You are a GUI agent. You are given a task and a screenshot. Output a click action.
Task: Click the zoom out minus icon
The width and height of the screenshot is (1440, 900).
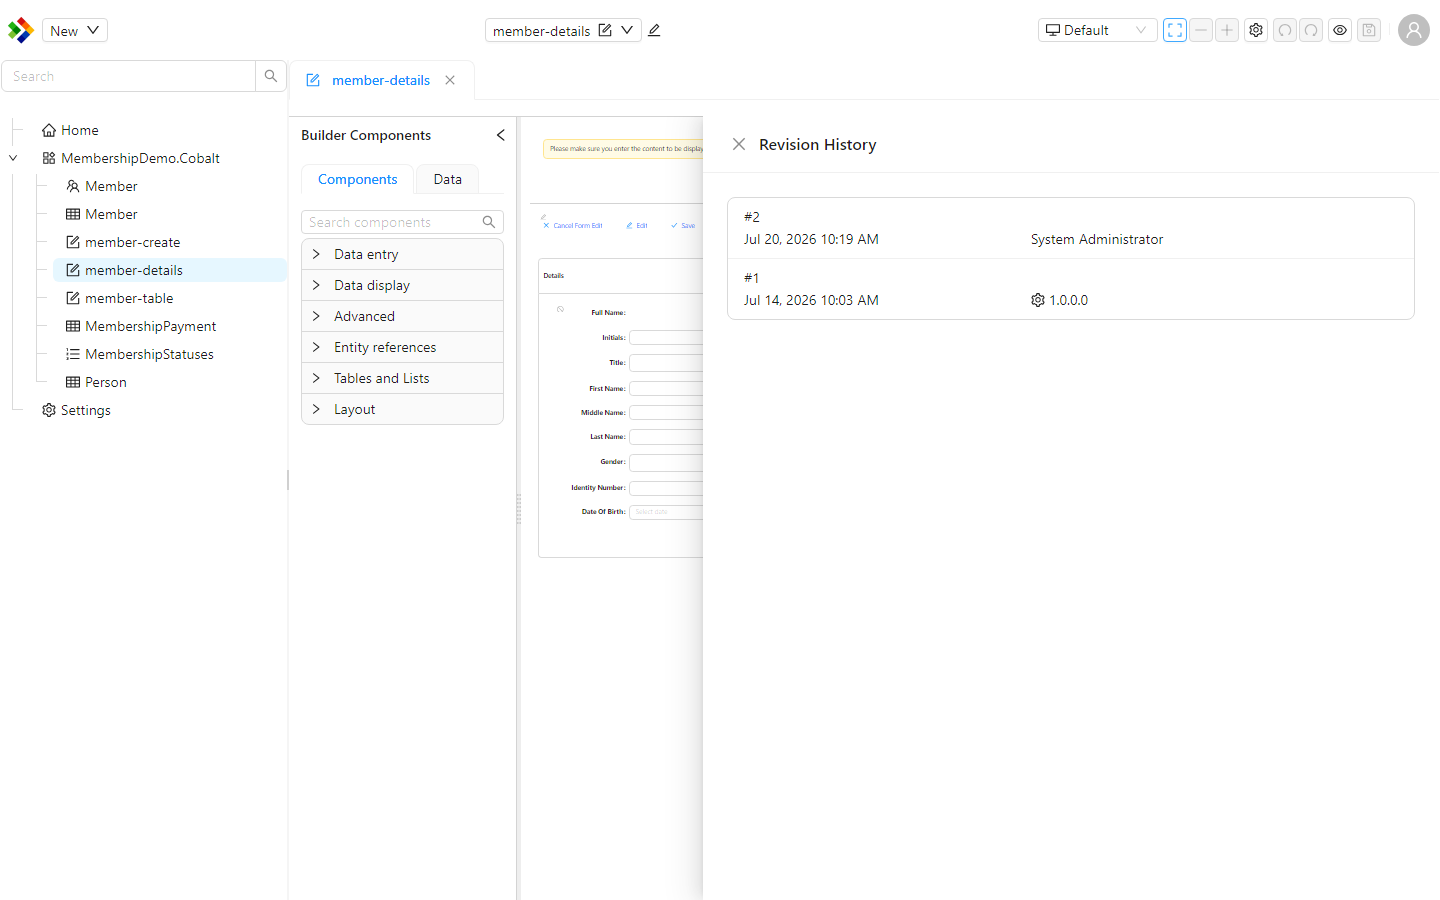[1201, 30]
